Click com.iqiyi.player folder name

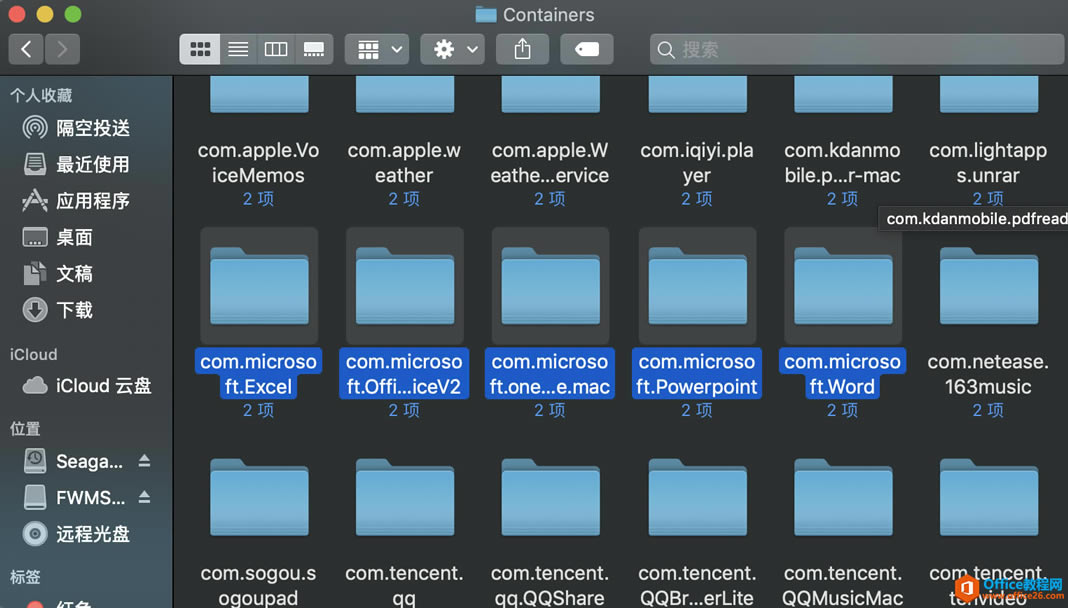click(x=697, y=163)
